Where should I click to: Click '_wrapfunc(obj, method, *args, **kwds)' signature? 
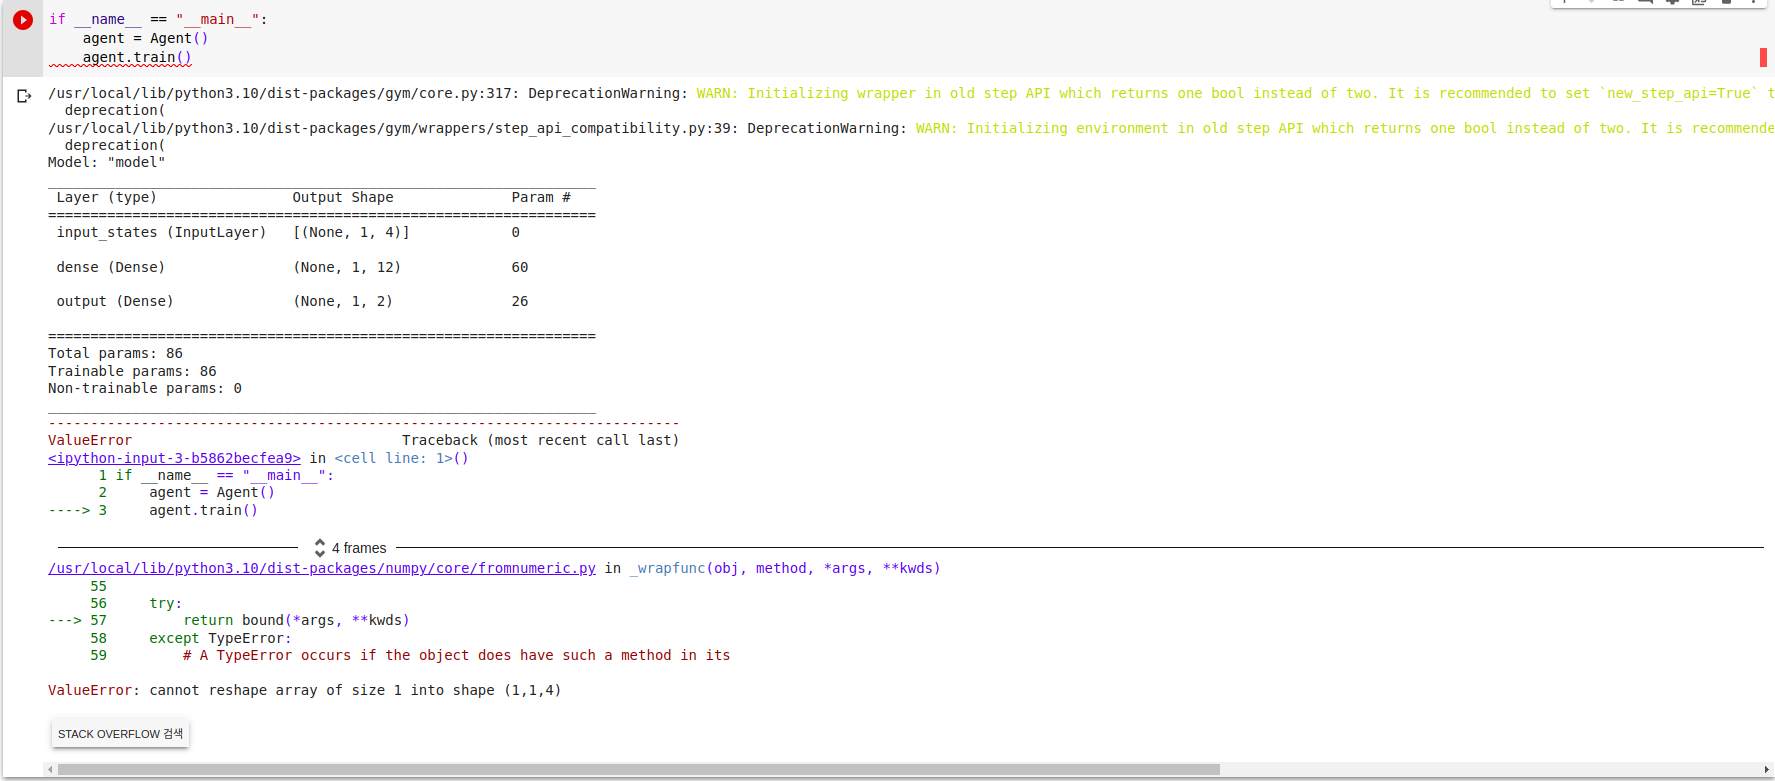point(785,568)
